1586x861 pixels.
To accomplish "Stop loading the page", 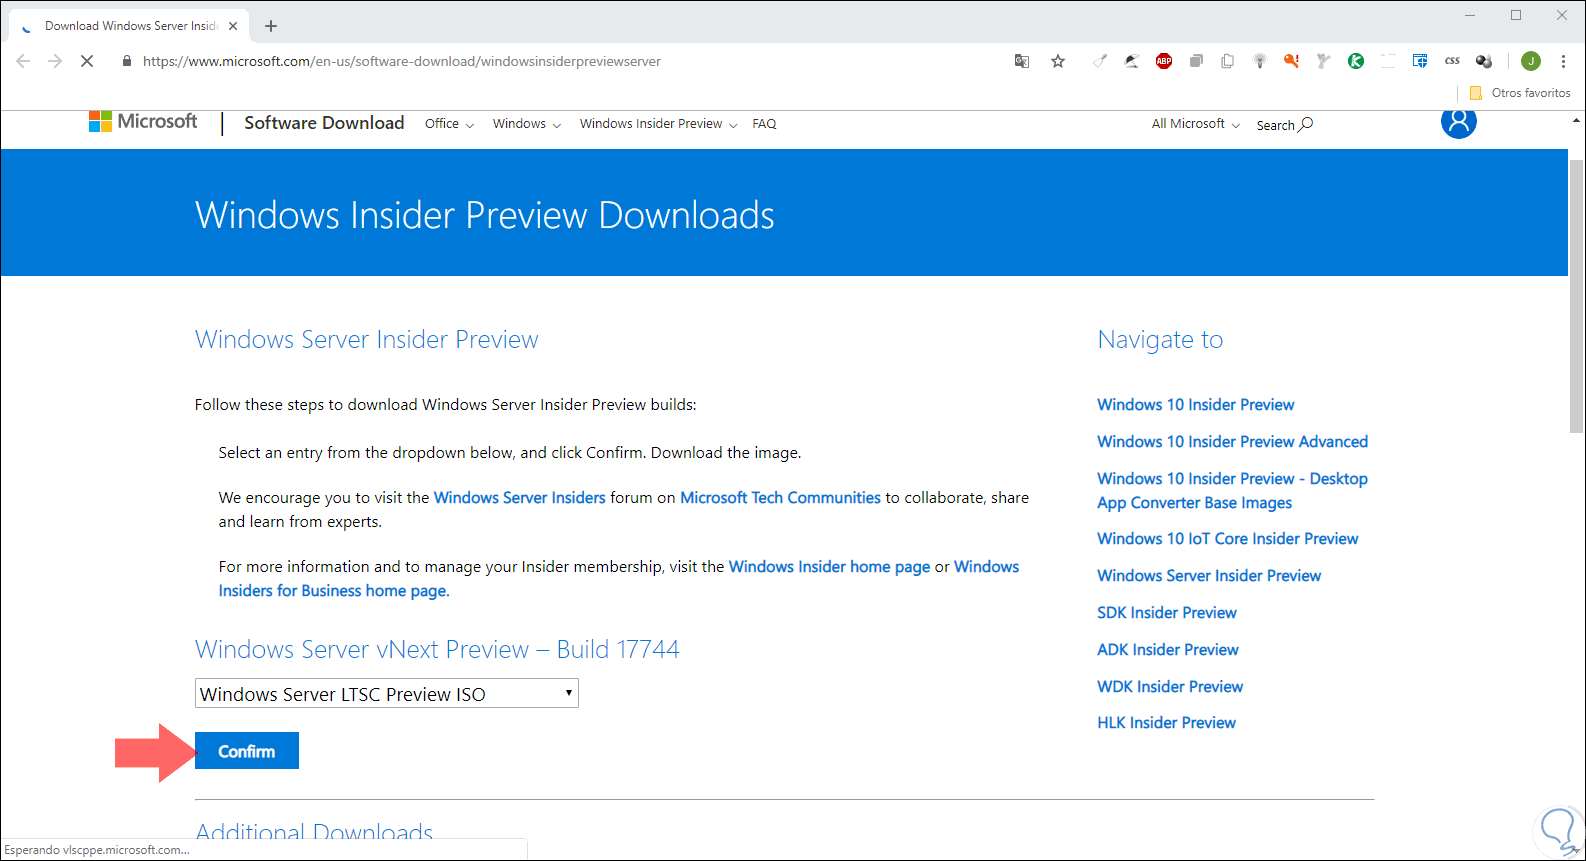I will click(87, 61).
